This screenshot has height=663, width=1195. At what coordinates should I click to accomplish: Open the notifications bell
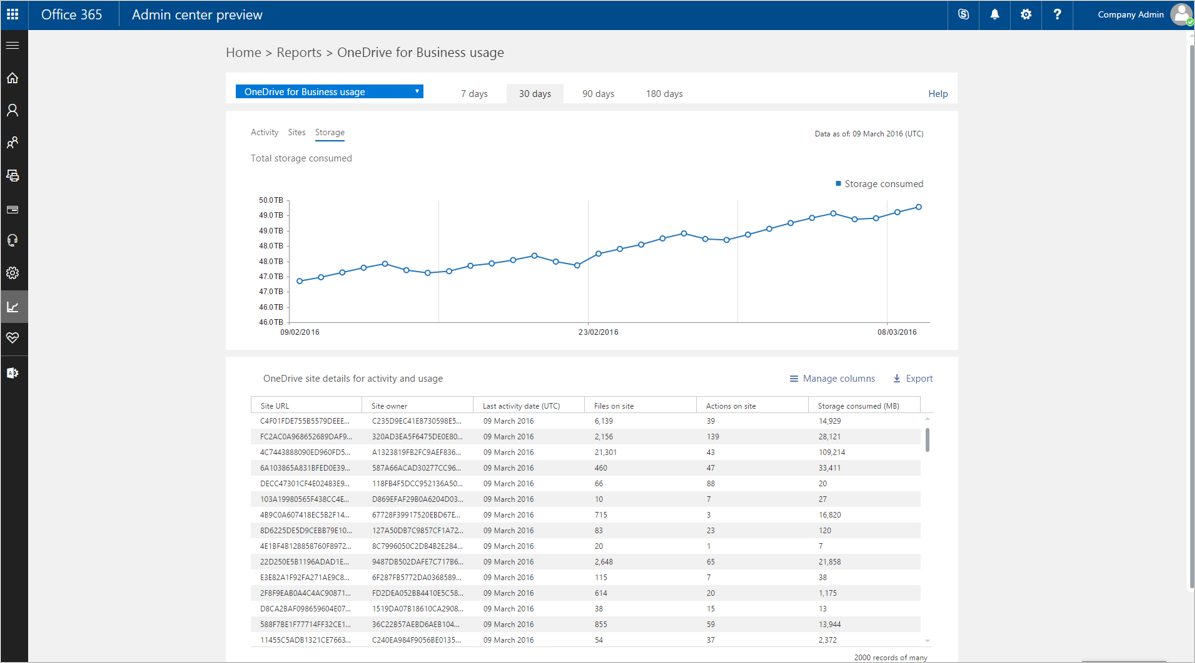click(993, 15)
